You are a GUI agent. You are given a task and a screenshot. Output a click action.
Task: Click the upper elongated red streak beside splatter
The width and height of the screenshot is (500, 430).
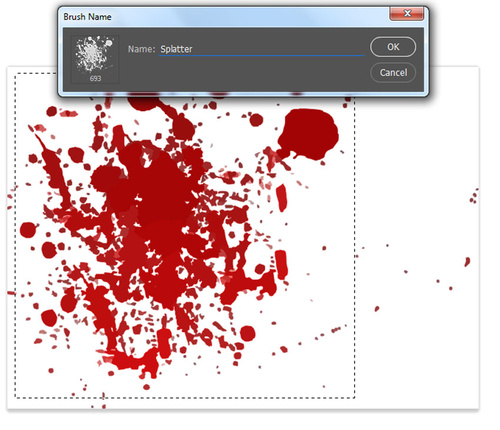(282, 198)
